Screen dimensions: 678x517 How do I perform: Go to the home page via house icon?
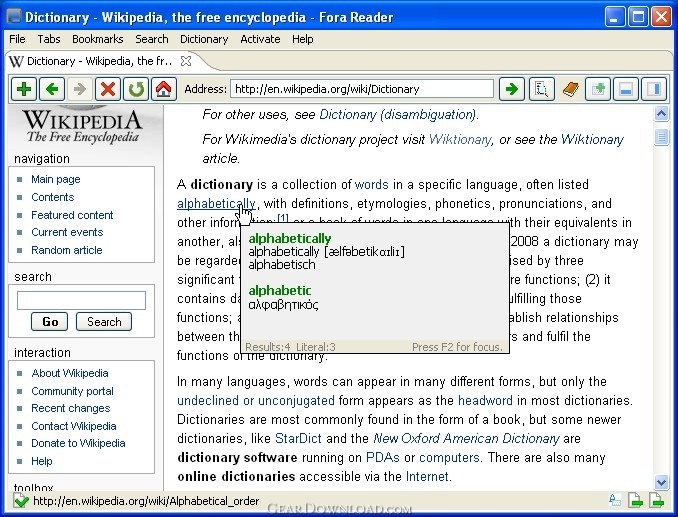coord(163,89)
